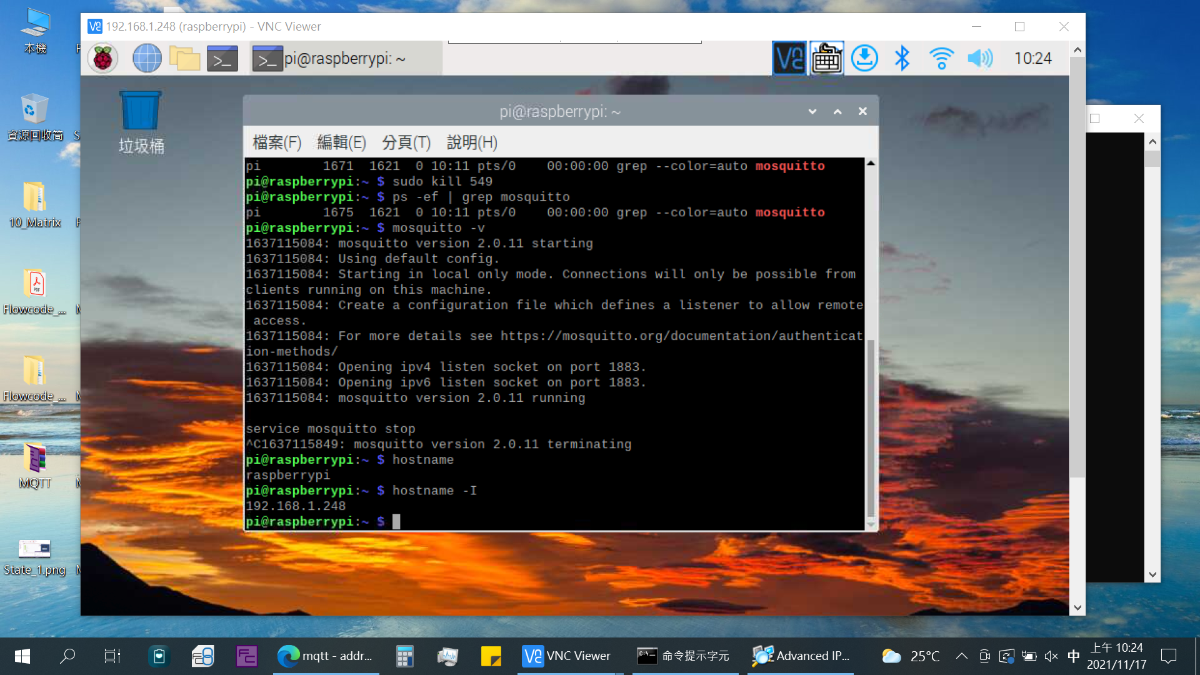
Task: Open the Wi-Fi network menu
Action: pos(941,58)
